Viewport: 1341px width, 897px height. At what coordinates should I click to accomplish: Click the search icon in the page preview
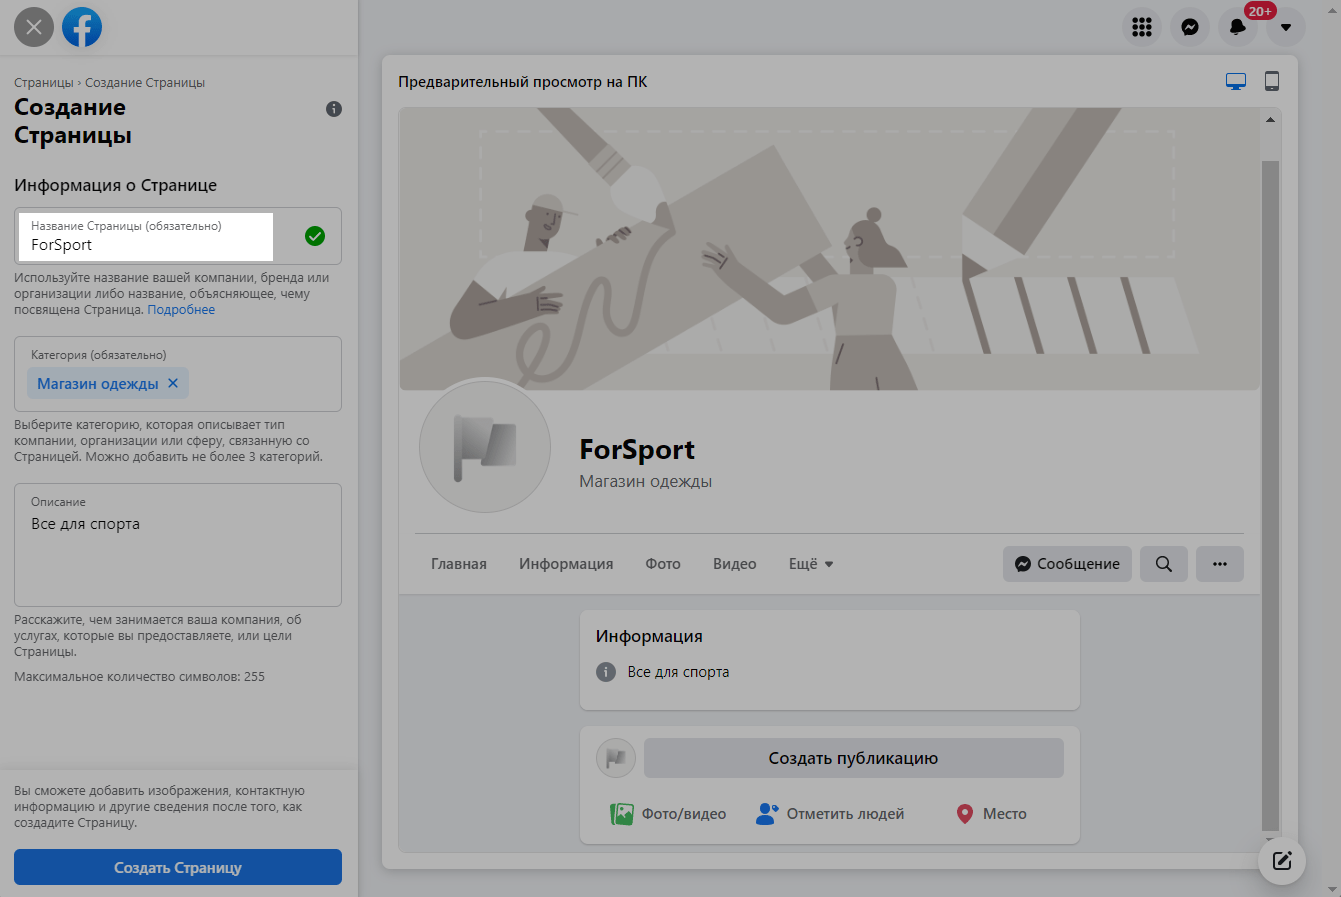tap(1163, 564)
